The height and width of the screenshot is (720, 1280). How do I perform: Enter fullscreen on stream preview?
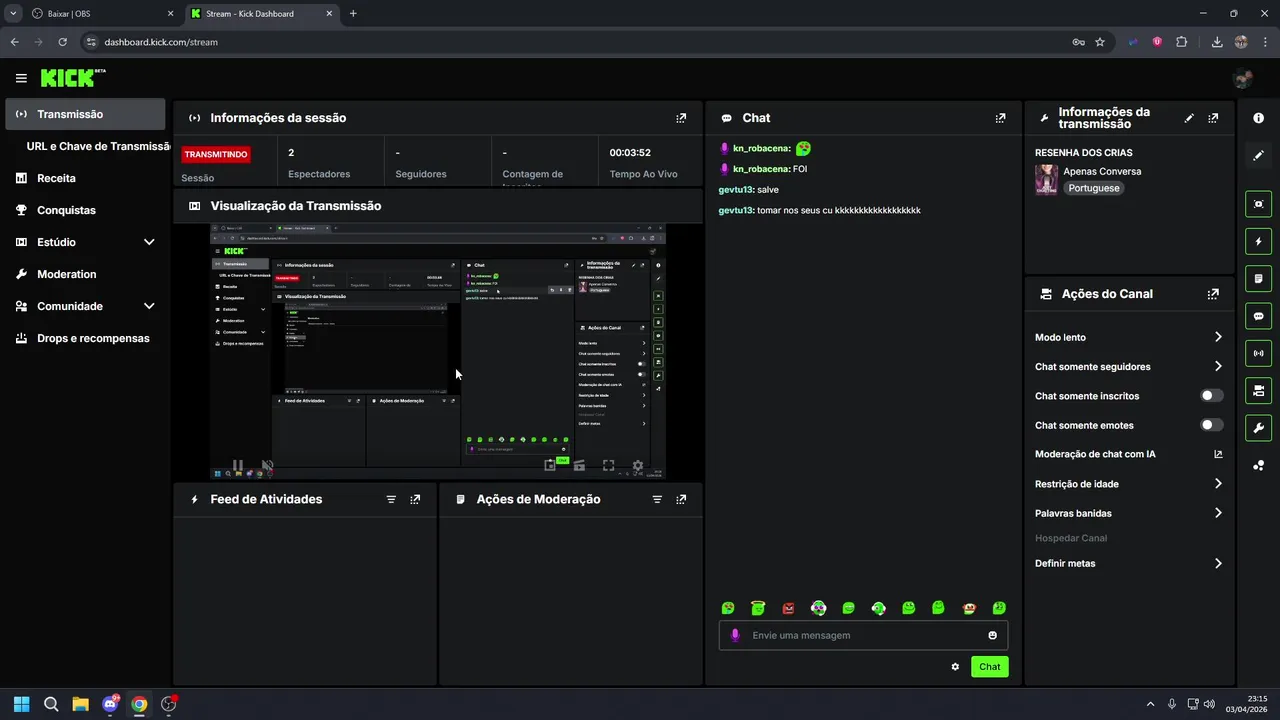coord(608,466)
